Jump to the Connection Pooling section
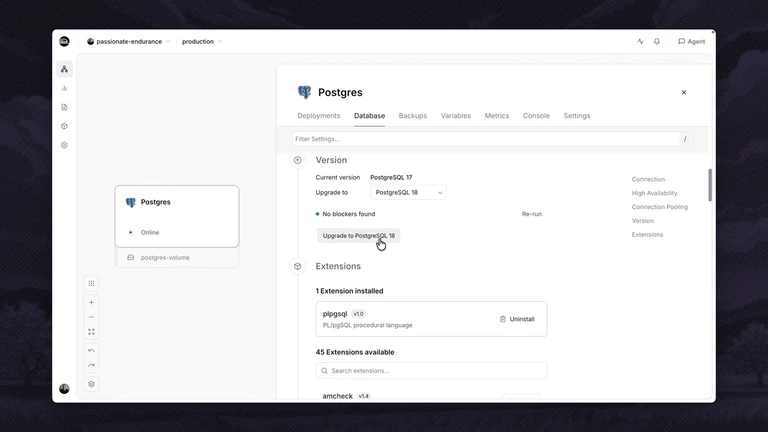This screenshot has height=432, width=768. point(659,207)
